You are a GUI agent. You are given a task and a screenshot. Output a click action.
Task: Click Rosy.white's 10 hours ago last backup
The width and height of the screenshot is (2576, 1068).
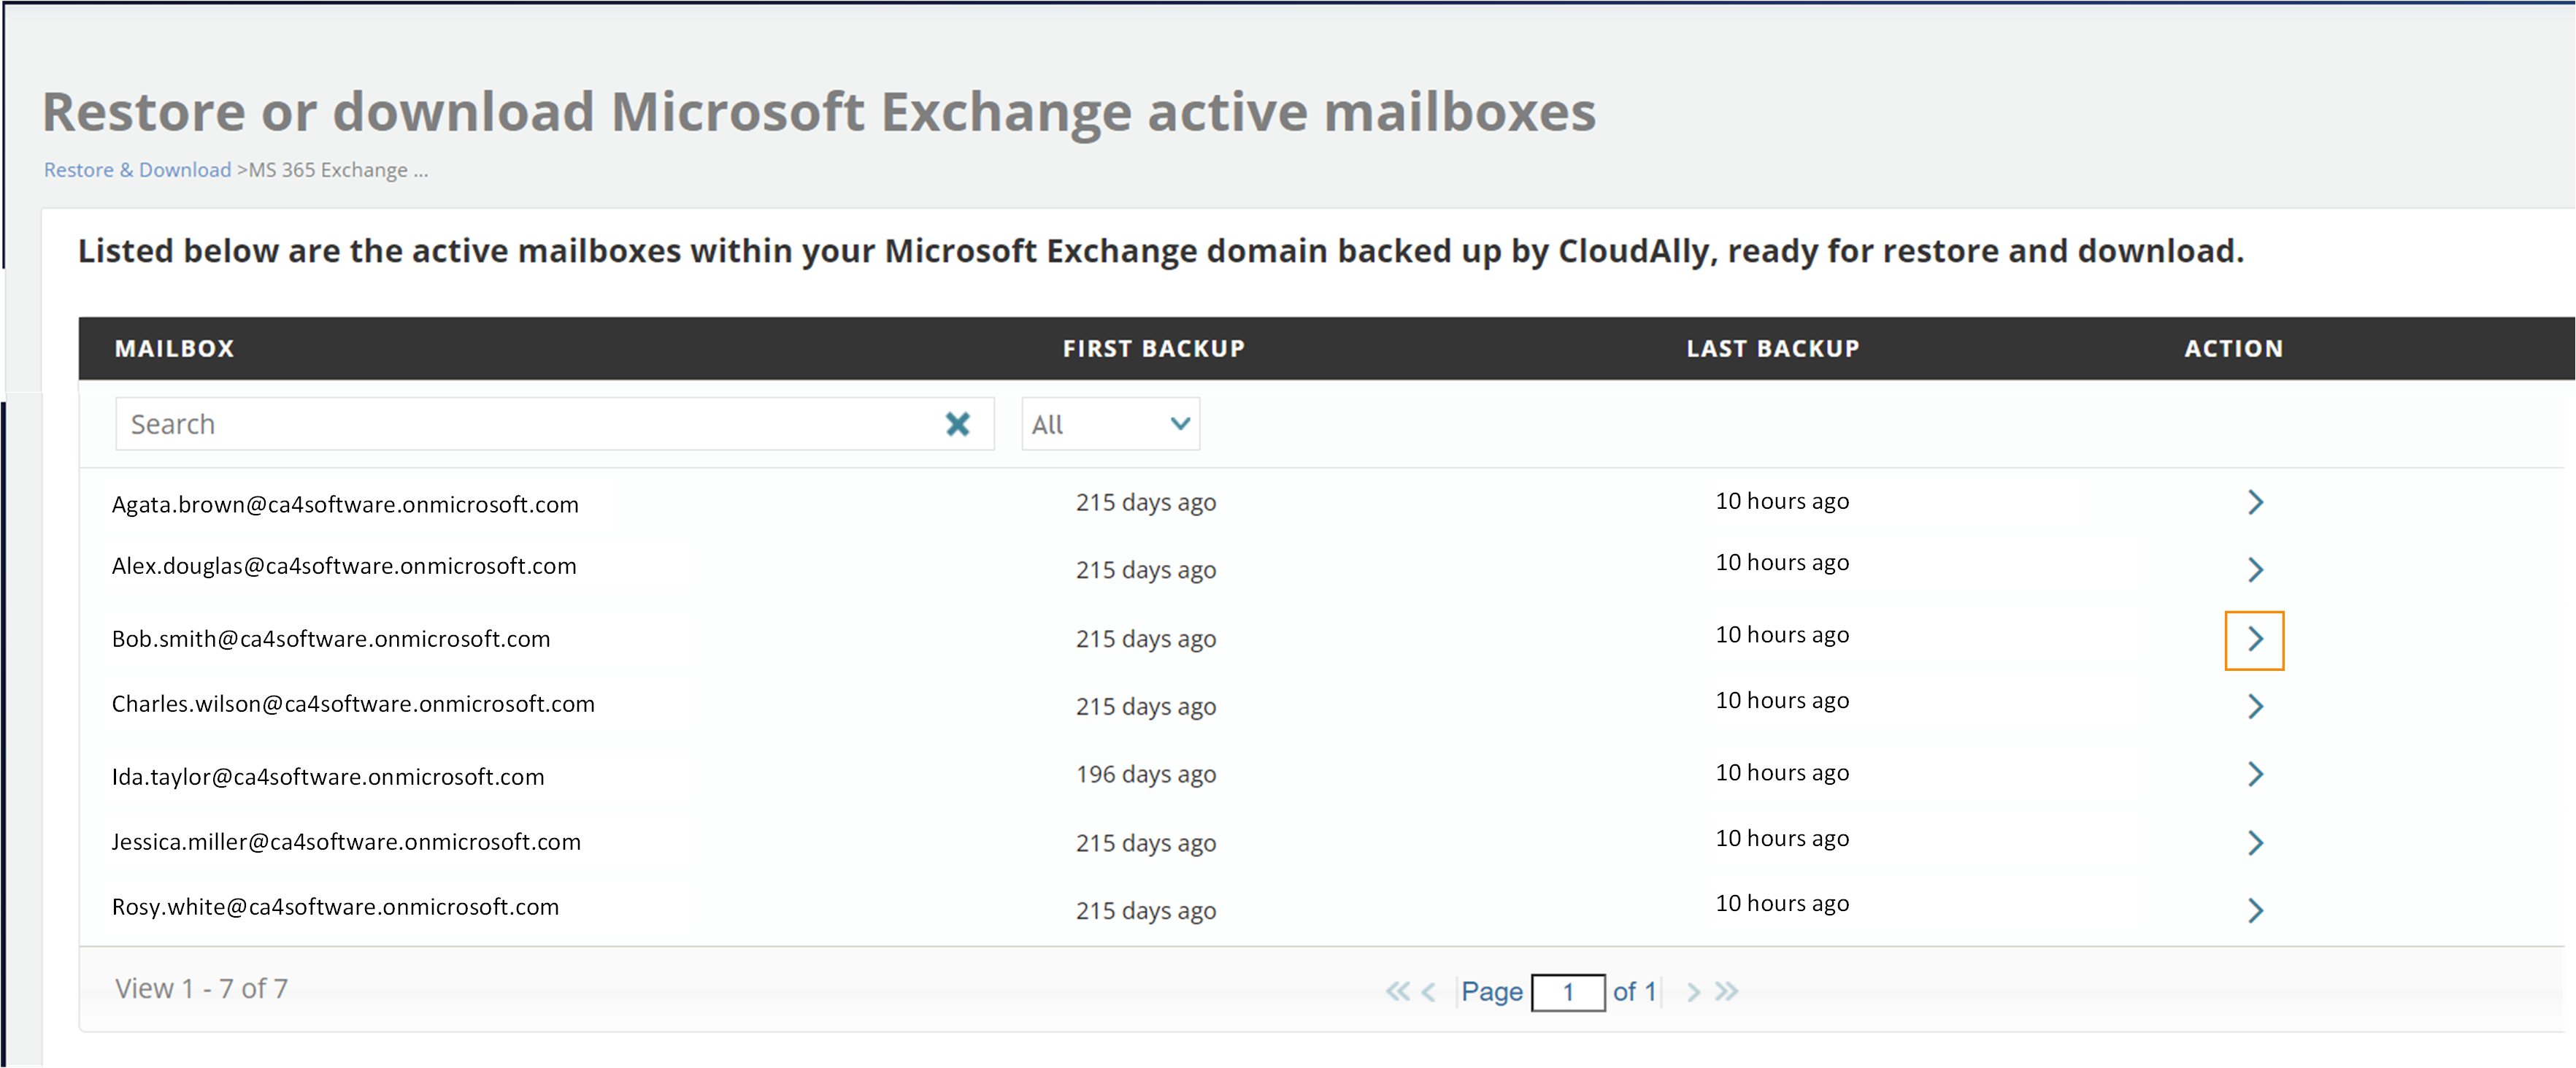point(1782,904)
